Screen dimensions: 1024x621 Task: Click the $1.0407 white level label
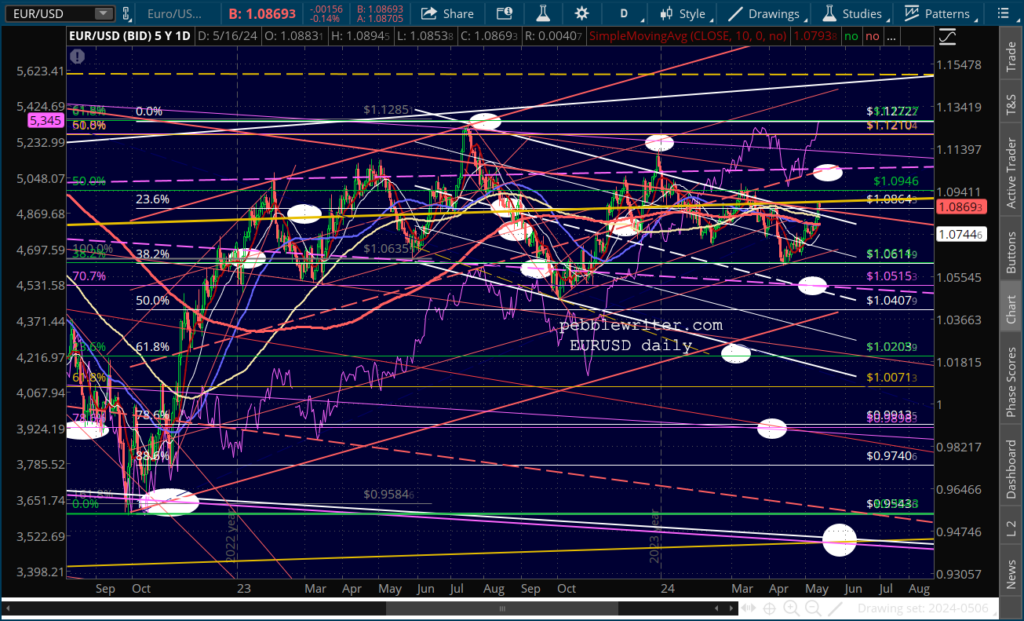click(x=892, y=300)
